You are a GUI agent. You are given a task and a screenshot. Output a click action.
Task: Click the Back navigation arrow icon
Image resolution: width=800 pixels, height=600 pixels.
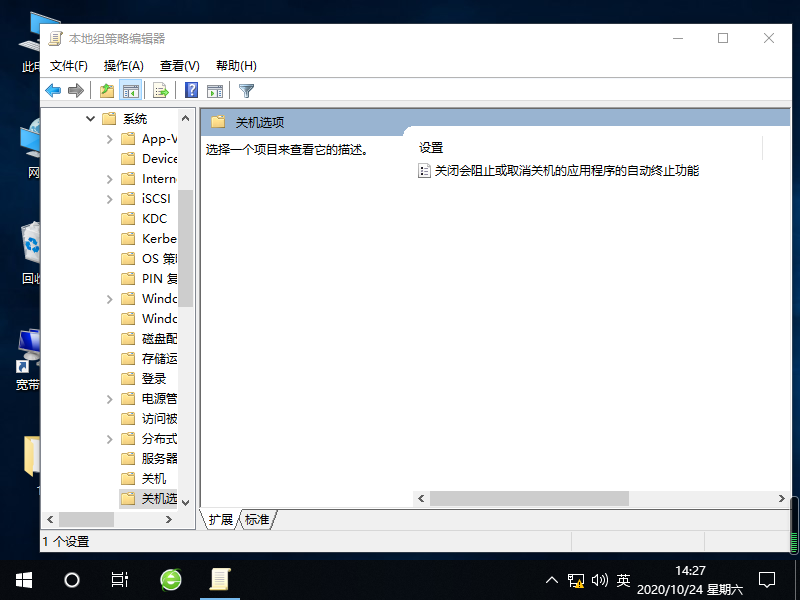(52, 90)
